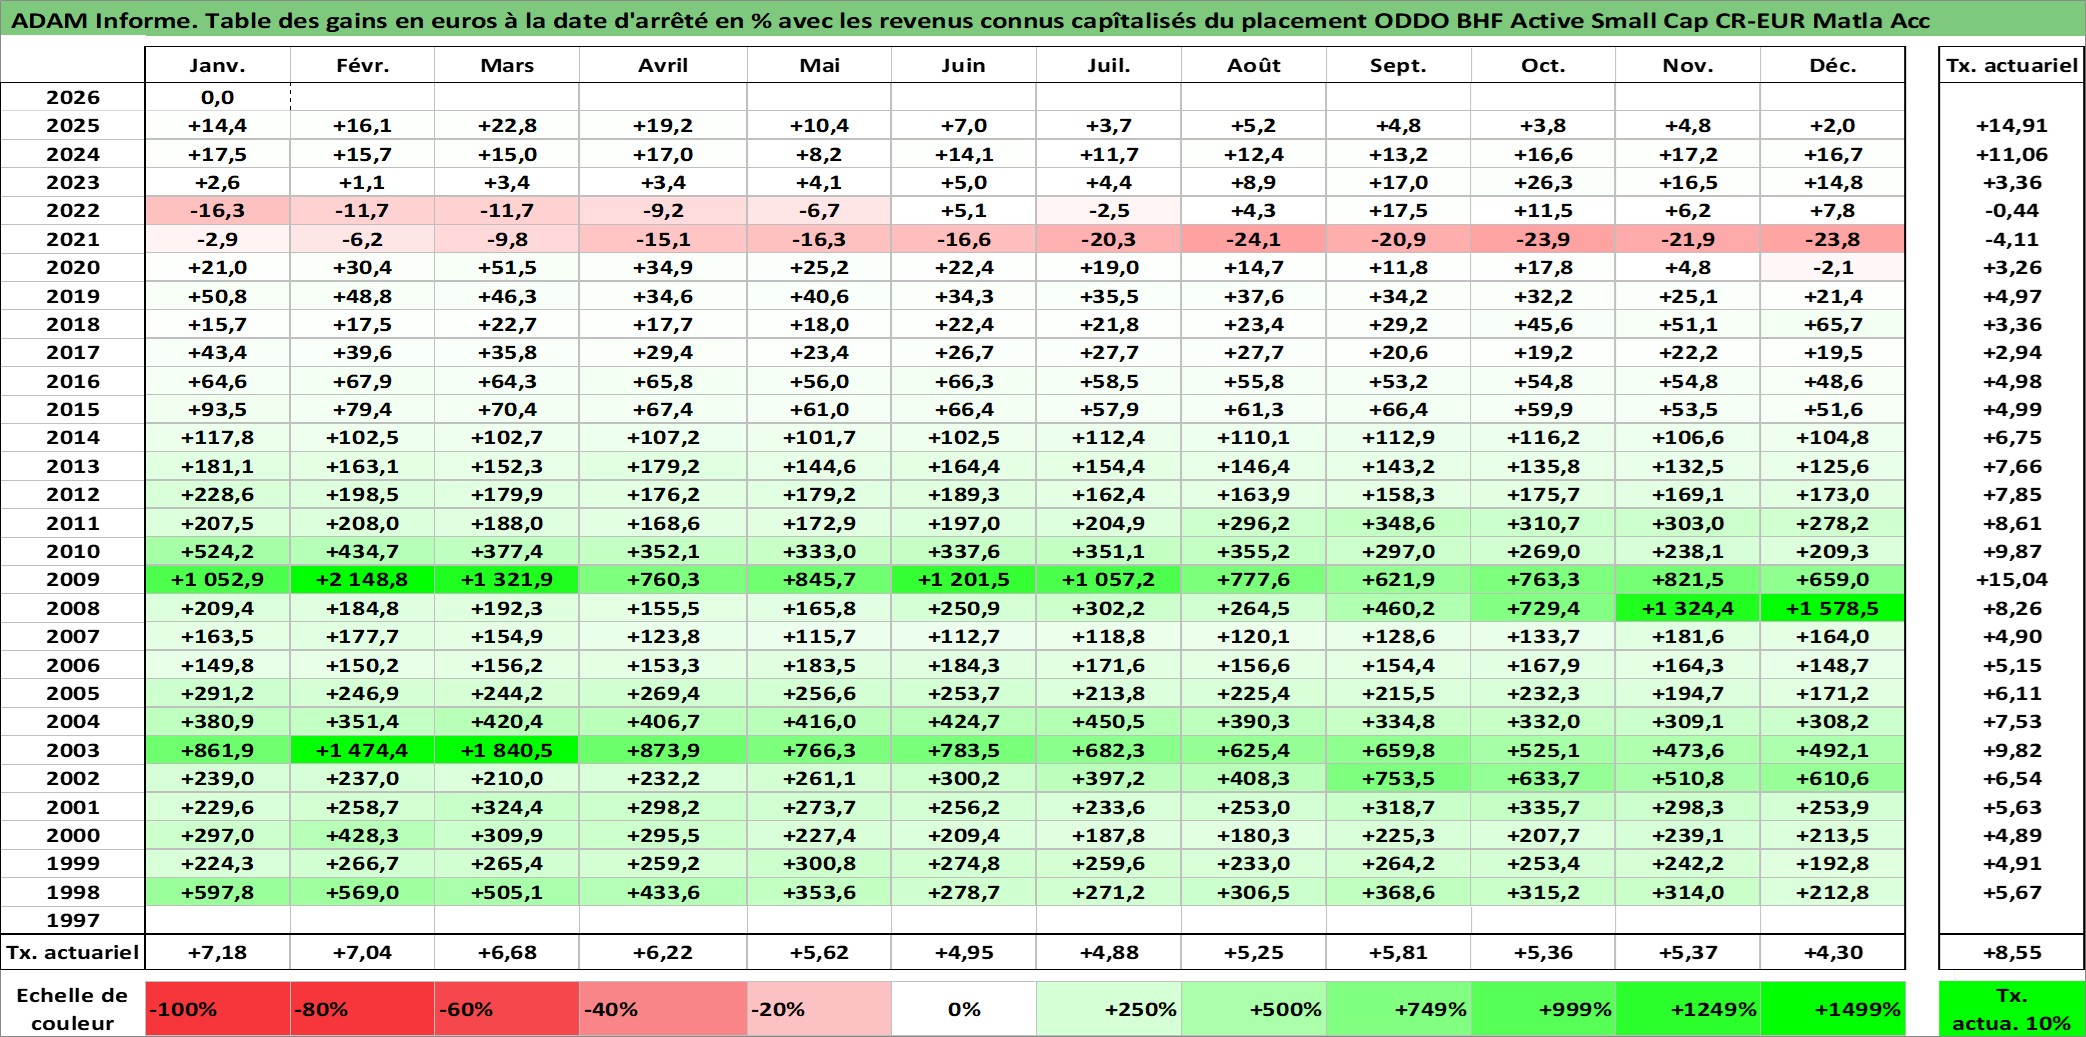Select the '+597,8' January 1998 cell
Screen dimensions: 2086x1037
pos(218,892)
